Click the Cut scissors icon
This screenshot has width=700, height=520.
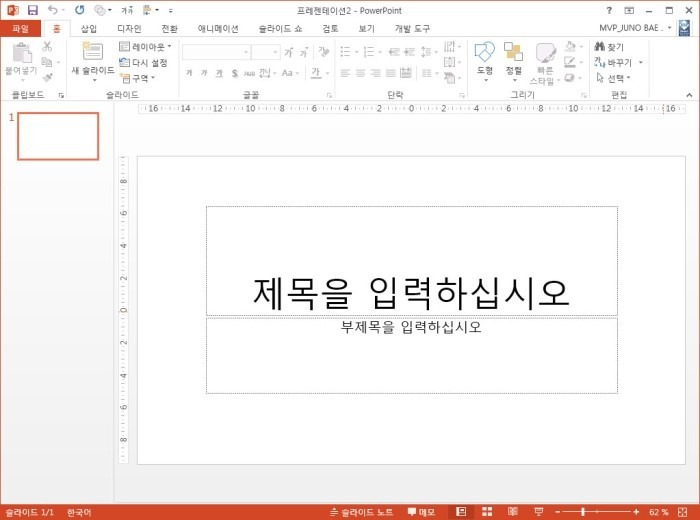click(x=47, y=46)
